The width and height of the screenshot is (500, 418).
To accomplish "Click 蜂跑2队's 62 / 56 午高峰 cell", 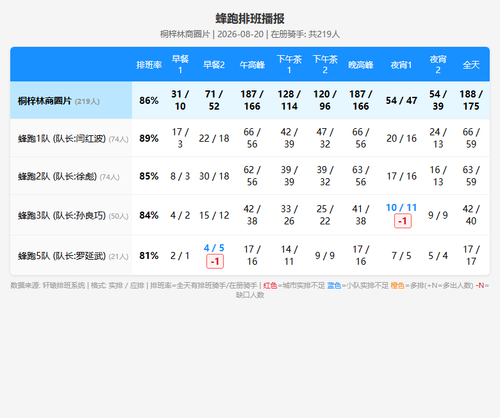I will [x=252, y=176].
